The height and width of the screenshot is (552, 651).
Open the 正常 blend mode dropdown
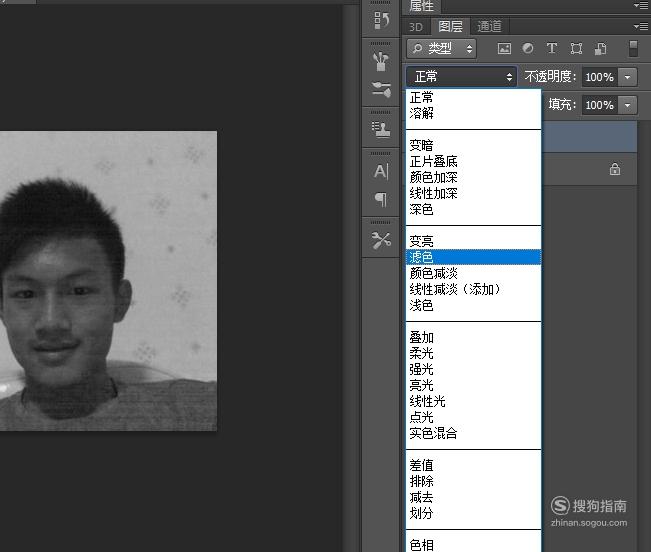click(461, 77)
